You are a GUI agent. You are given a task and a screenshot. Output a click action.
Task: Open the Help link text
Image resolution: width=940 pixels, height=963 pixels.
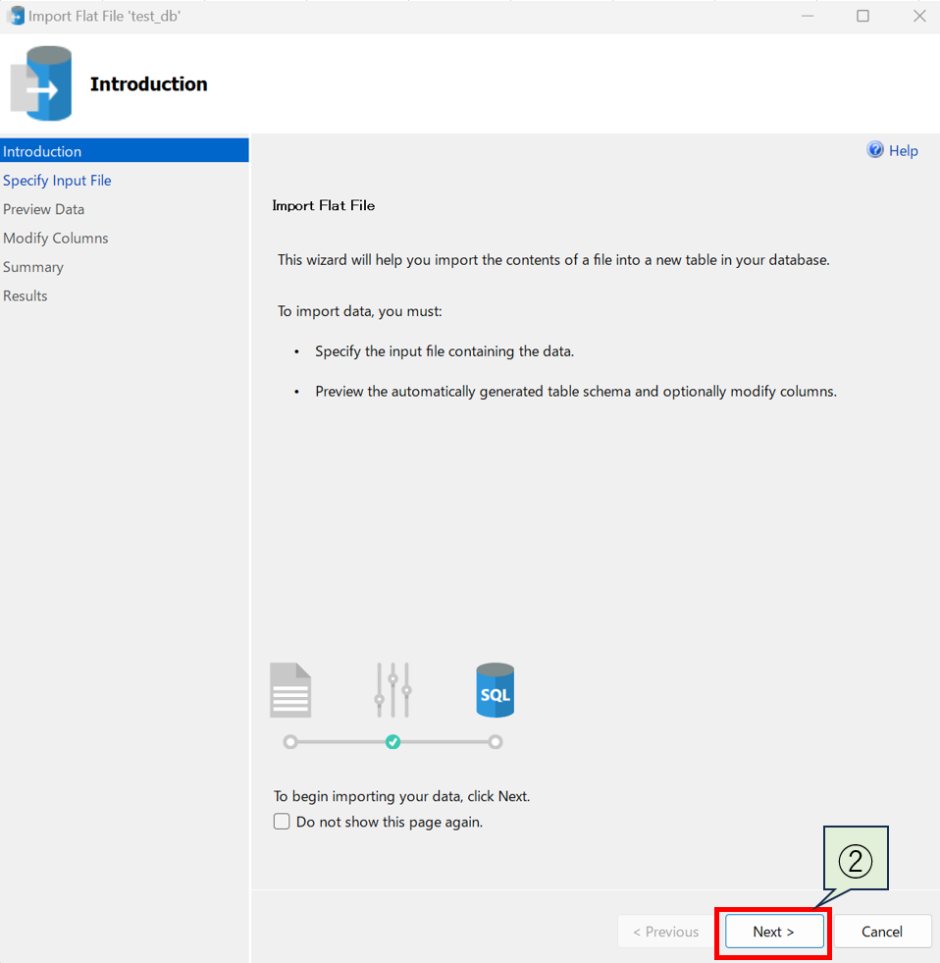[903, 151]
